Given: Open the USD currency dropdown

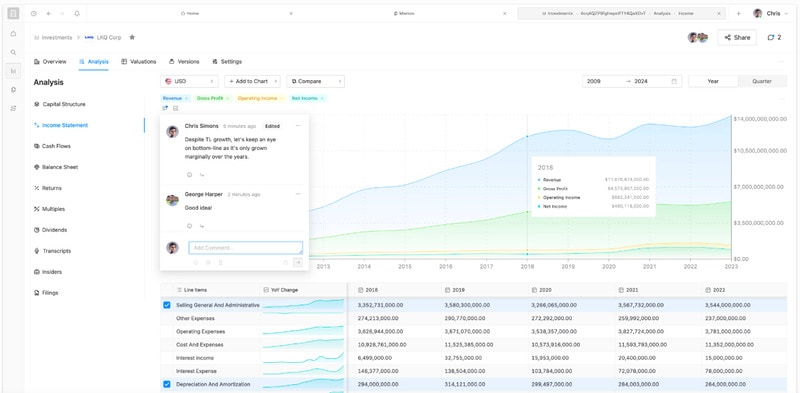Looking at the screenshot, I should [189, 81].
